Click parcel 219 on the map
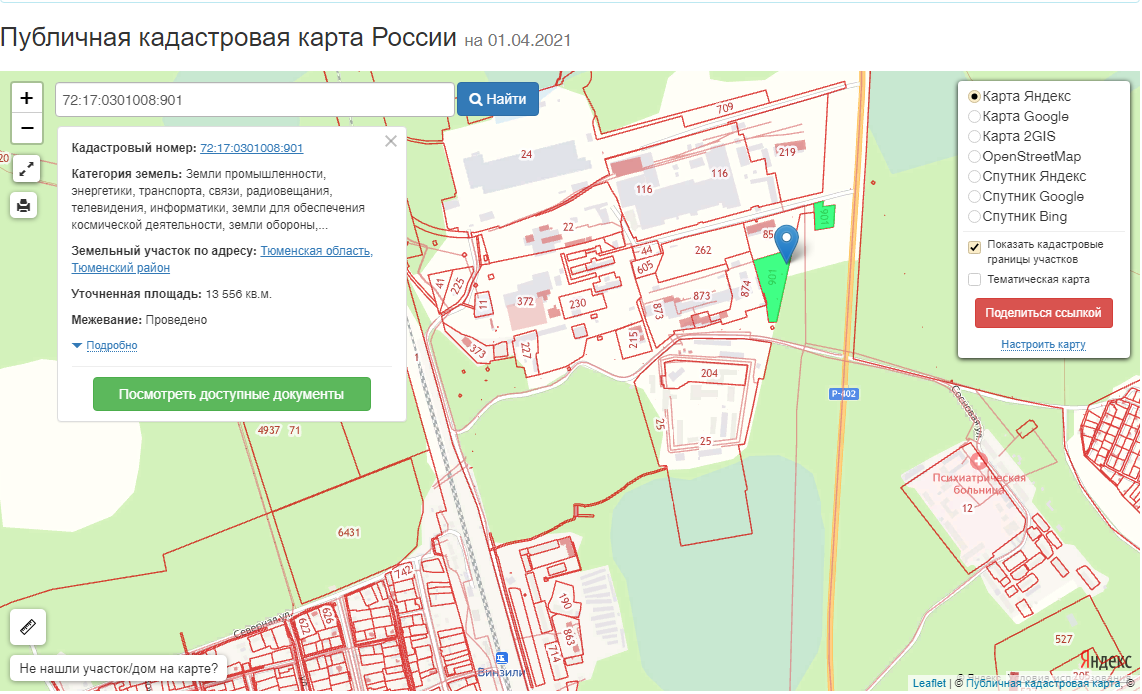The width and height of the screenshot is (1142, 694). click(x=787, y=152)
